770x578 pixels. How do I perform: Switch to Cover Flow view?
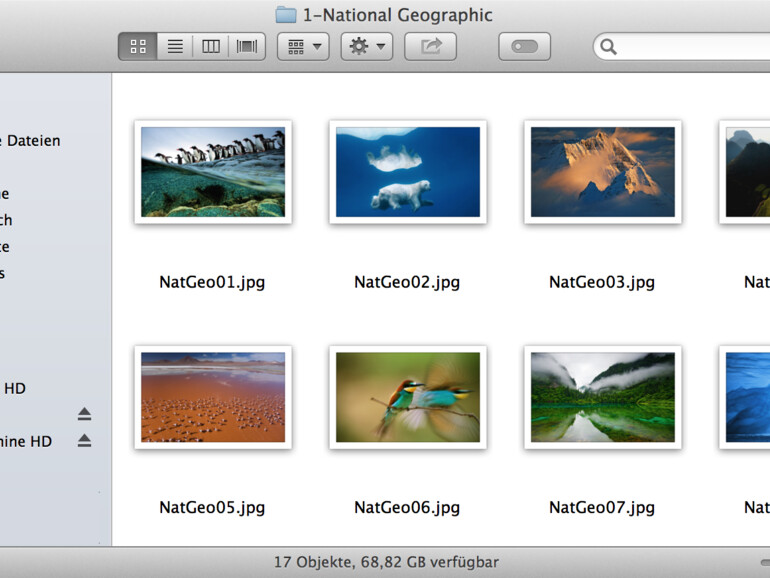[x=247, y=47]
